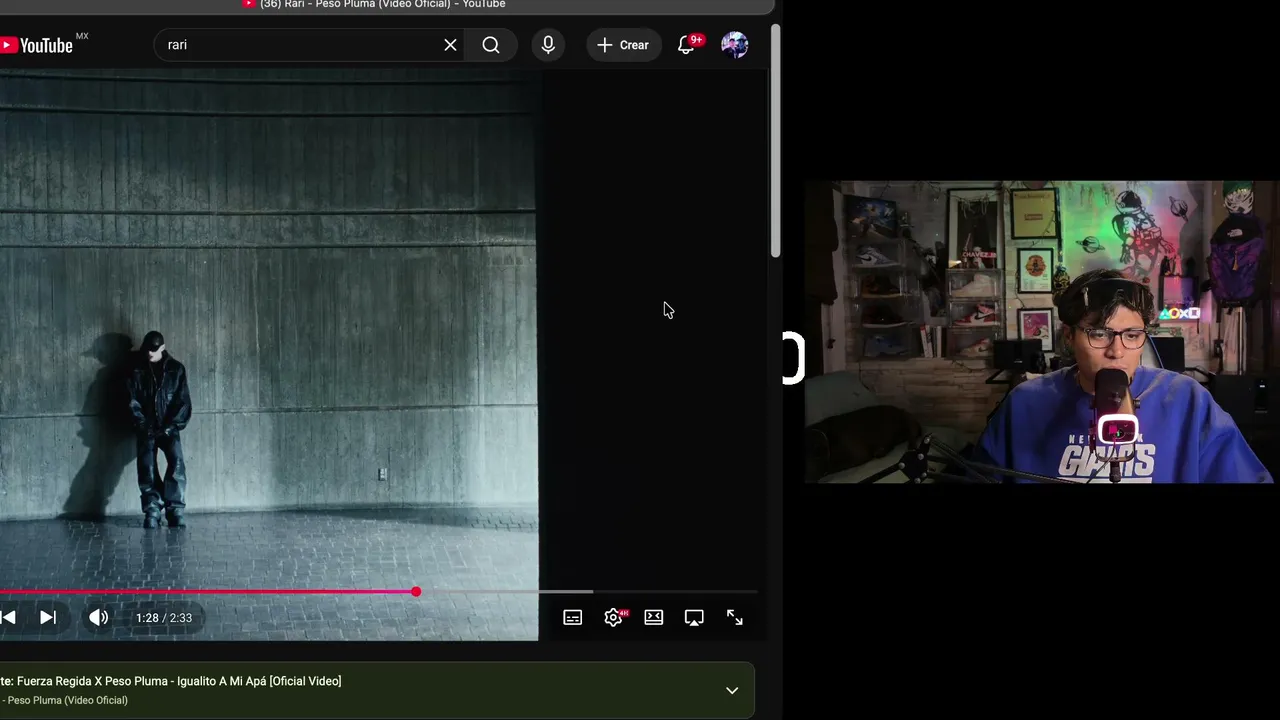The width and height of the screenshot is (1280, 720).
Task: Open the player settings gear
Action: coord(614,618)
